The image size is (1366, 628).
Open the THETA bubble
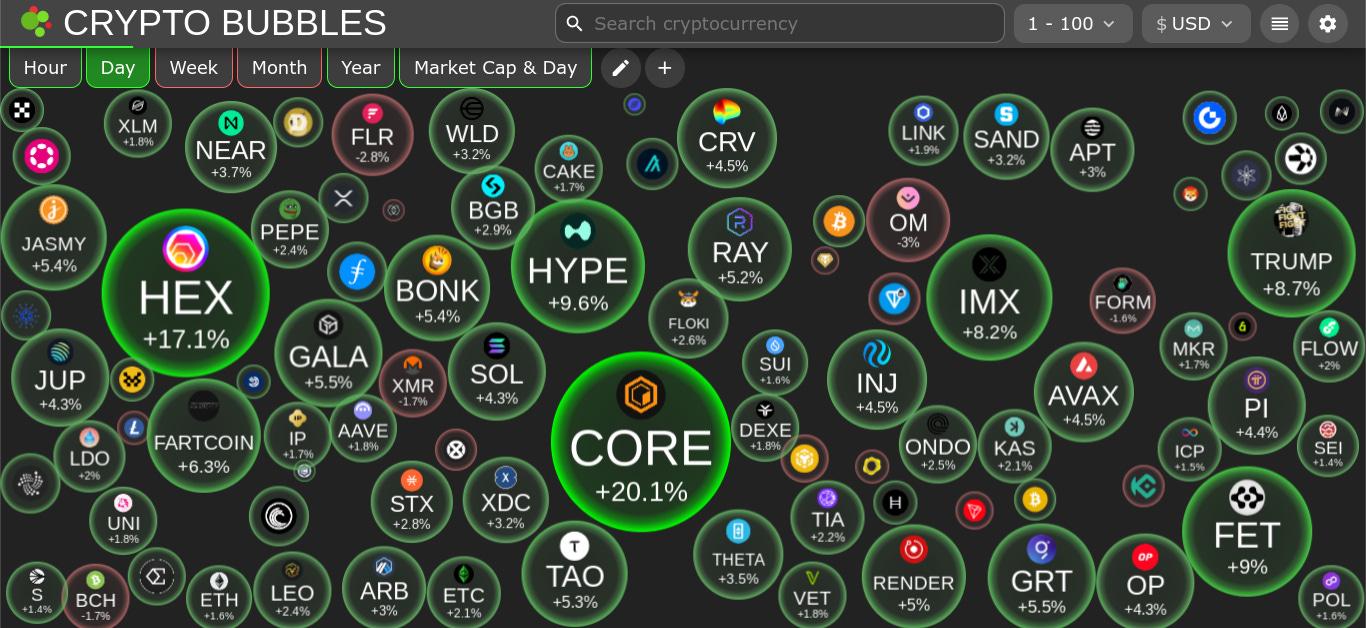(738, 554)
